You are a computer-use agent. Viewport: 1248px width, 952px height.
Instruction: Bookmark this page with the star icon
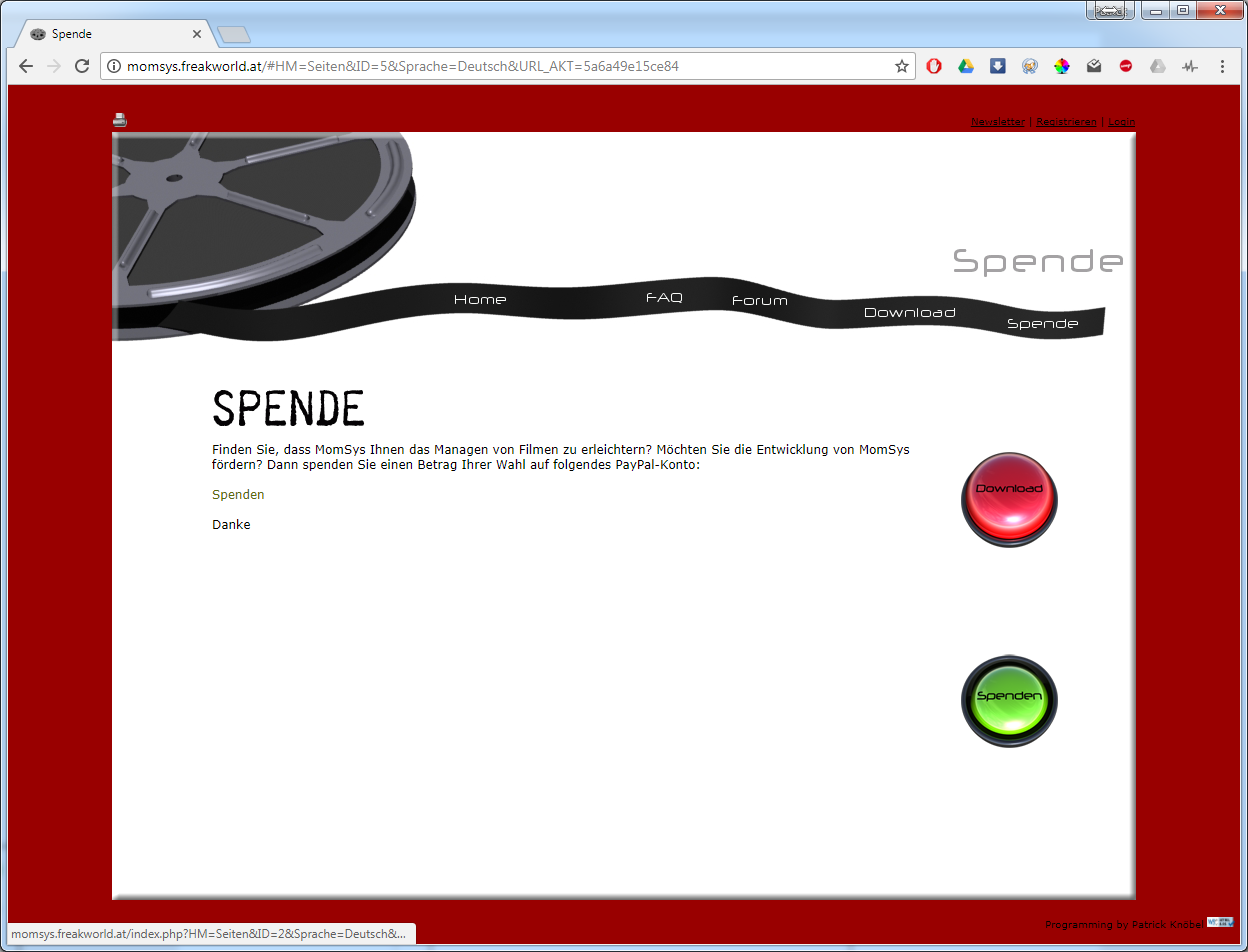click(902, 66)
